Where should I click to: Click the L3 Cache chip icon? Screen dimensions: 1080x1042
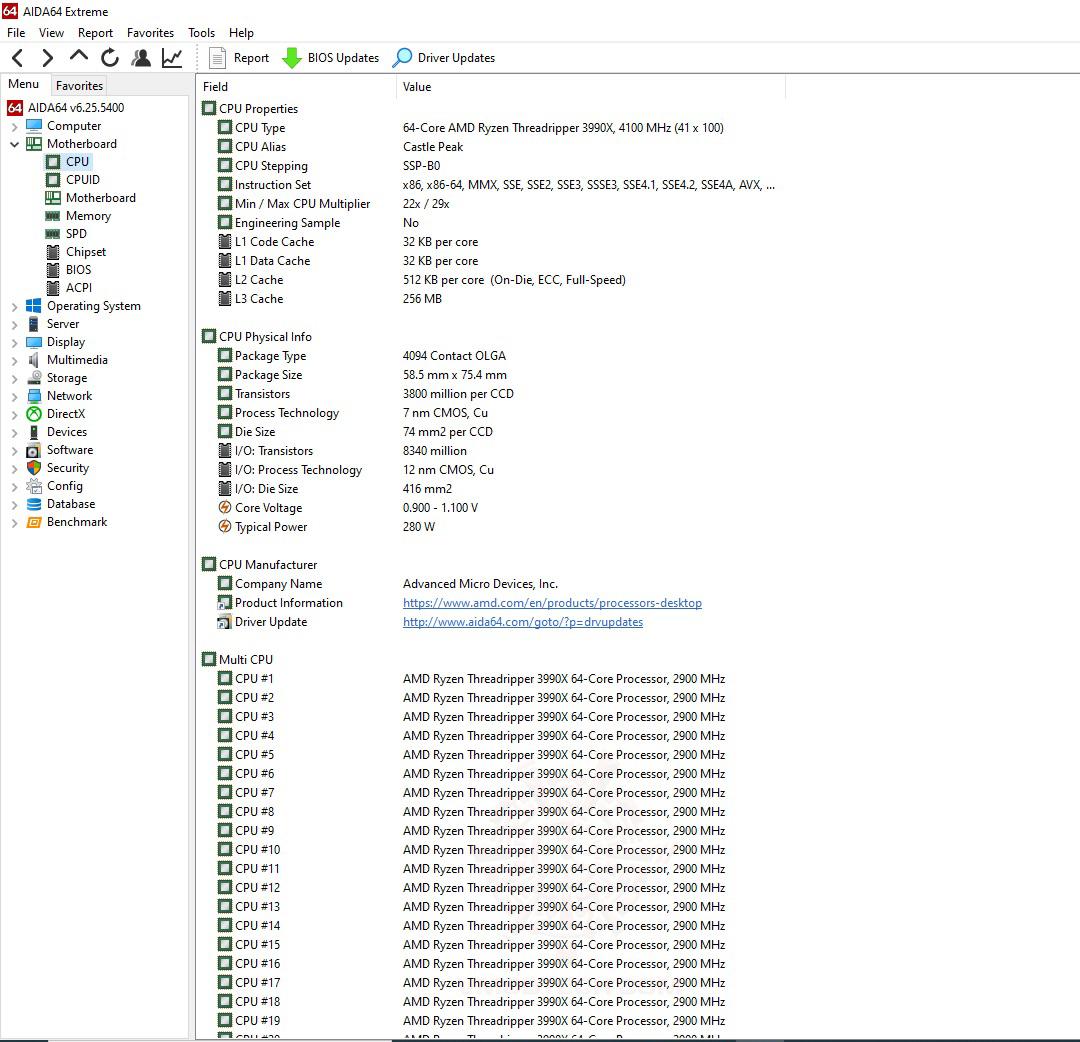click(225, 299)
